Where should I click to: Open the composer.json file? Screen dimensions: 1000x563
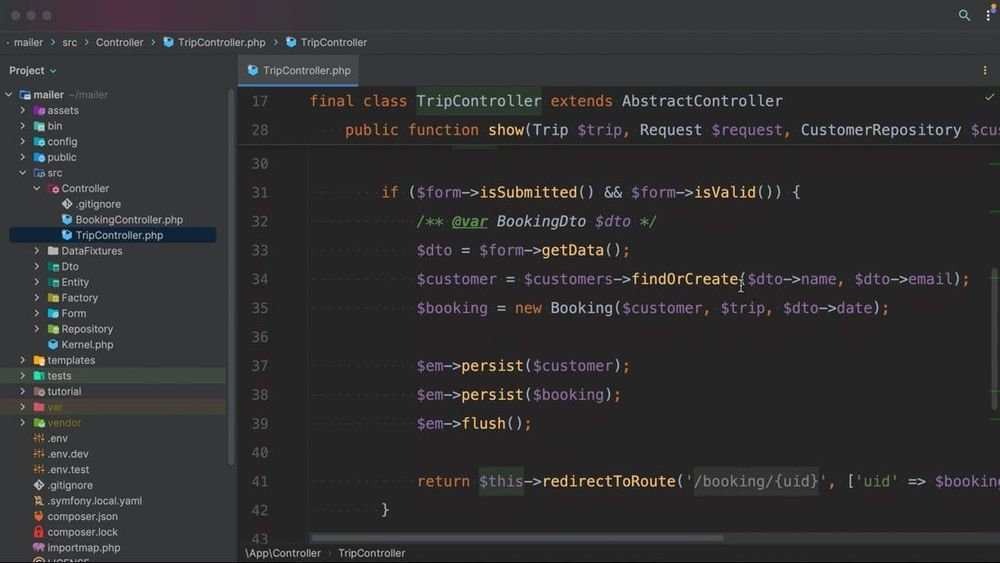coord(82,516)
